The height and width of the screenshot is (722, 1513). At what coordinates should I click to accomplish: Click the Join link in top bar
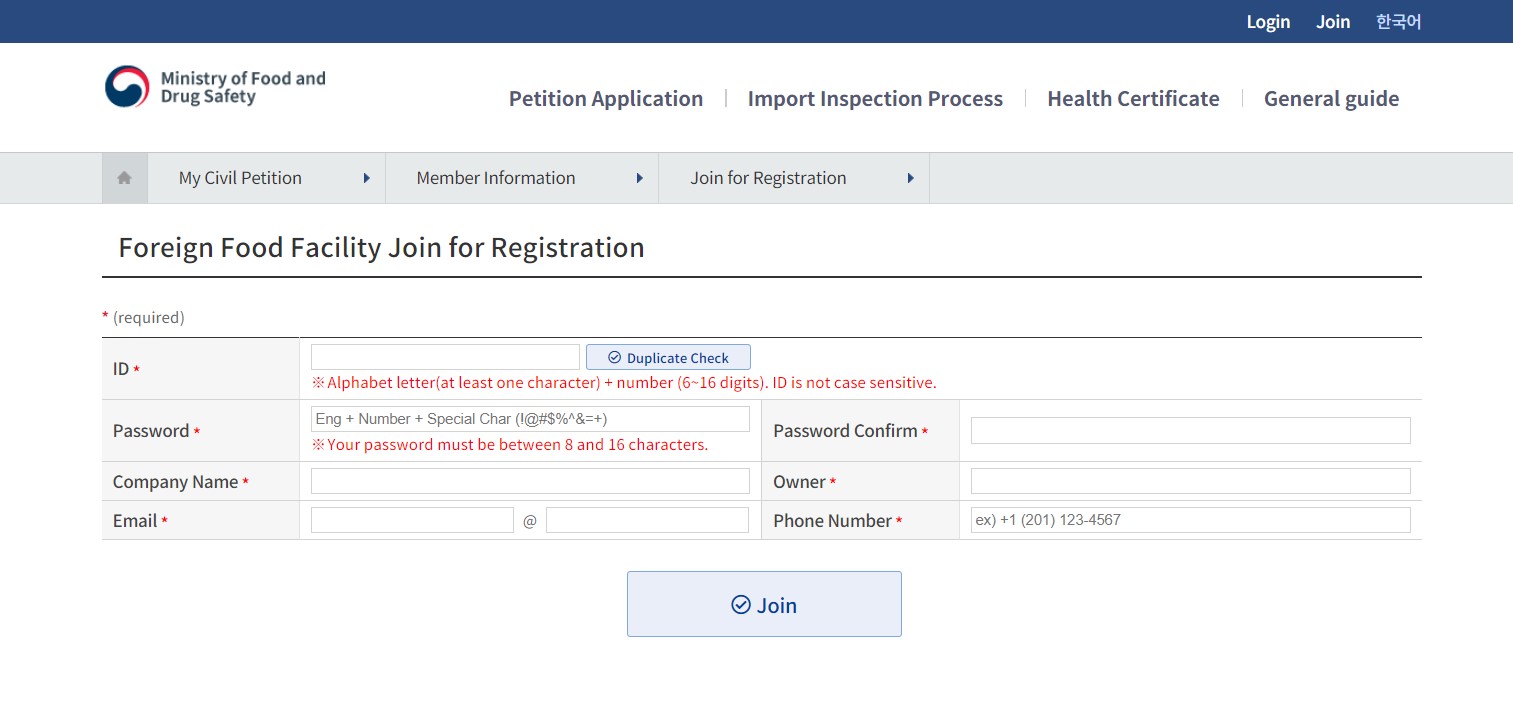click(1333, 21)
